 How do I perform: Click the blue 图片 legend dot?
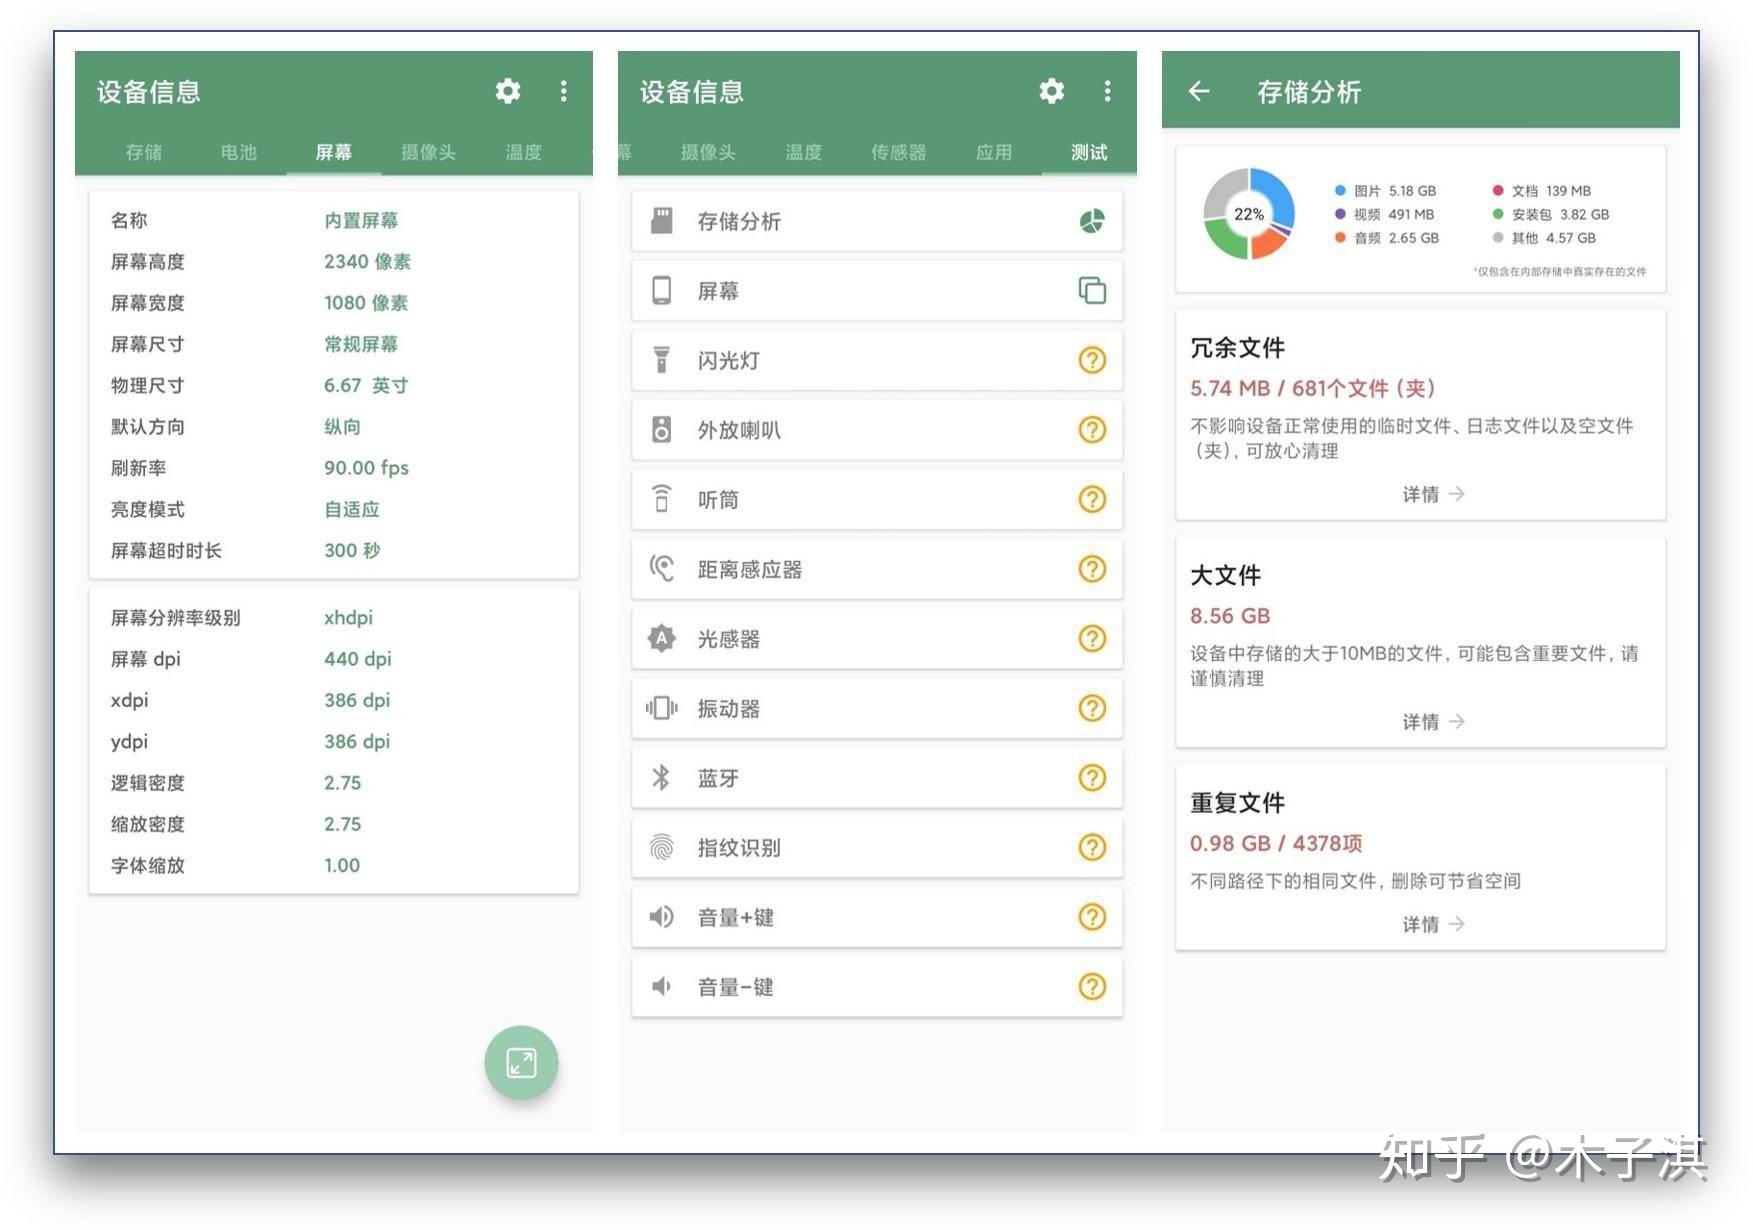point(1340,190)
